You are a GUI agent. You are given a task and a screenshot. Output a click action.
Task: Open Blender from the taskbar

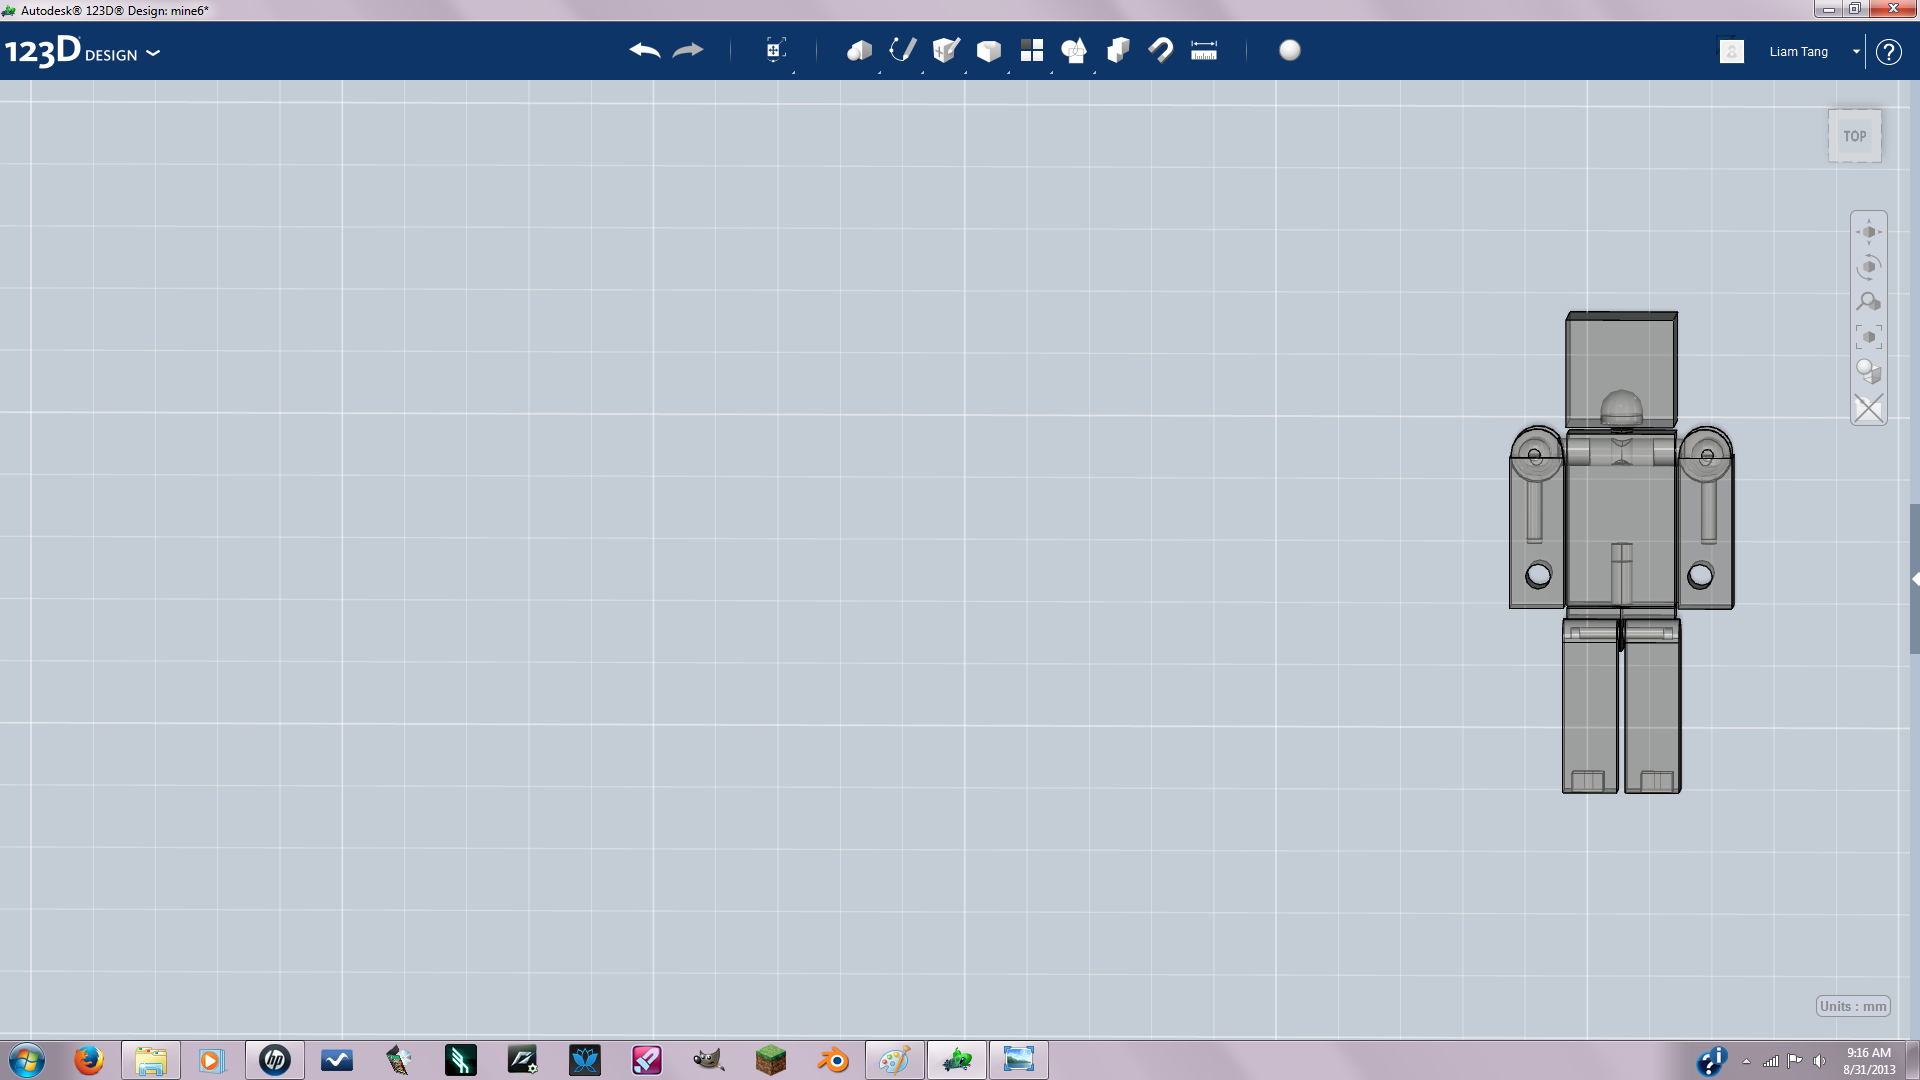pos(833,1060)
